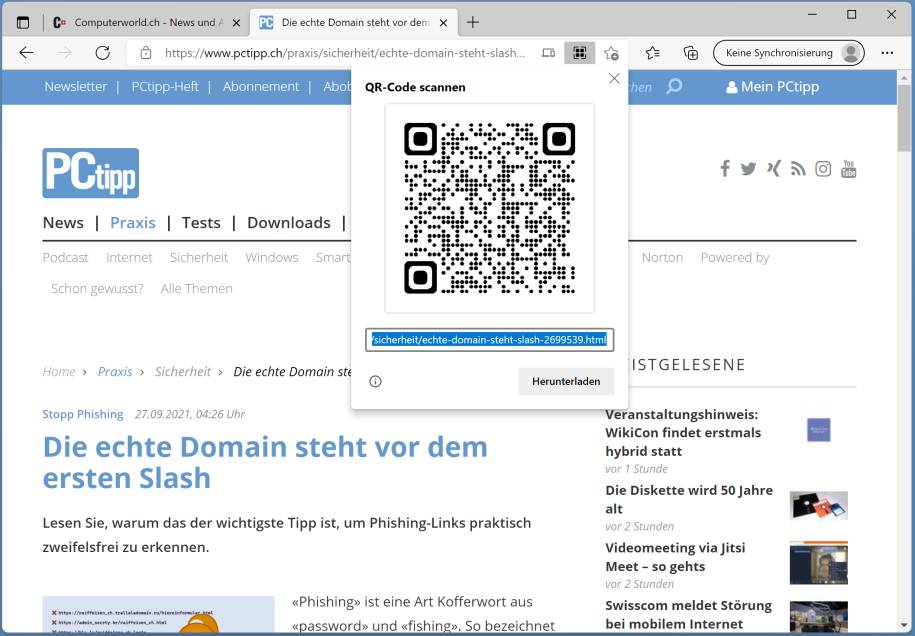Close the QR-Code scannen dialog
Screen dimensions: 915x636
click(614, 78)
